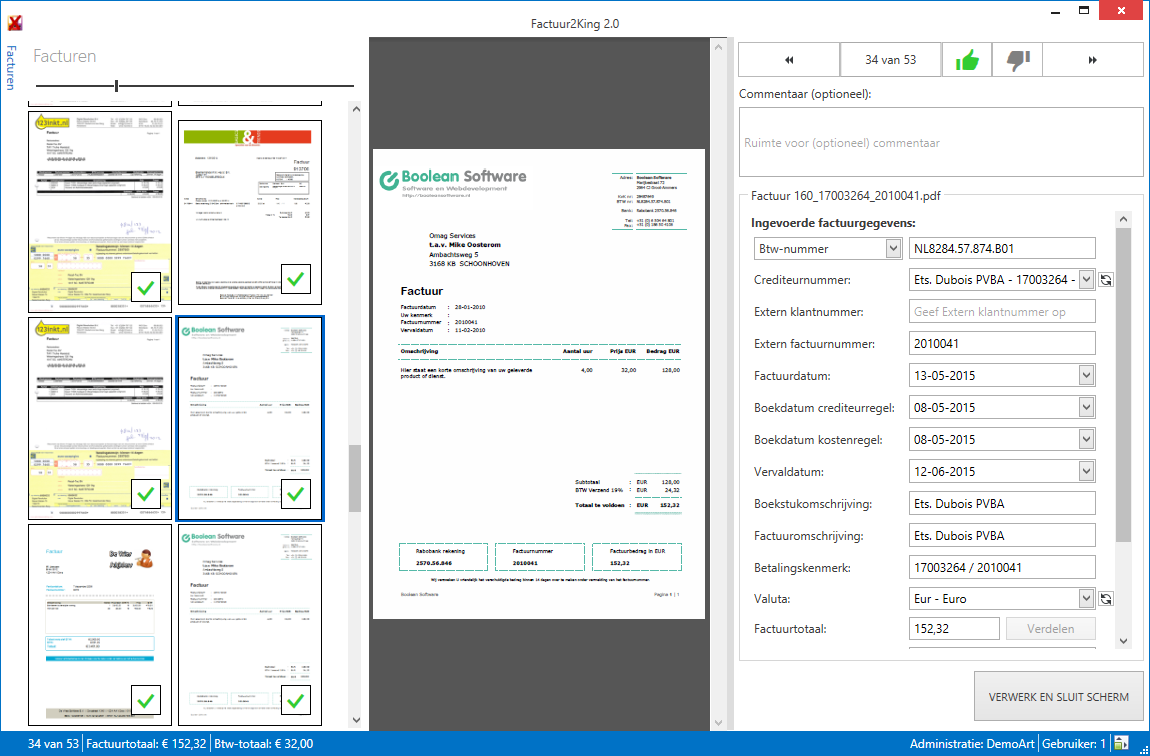Click the Factuur2King app icon
Screen dimensions: 1150x756
click(14, 23)
